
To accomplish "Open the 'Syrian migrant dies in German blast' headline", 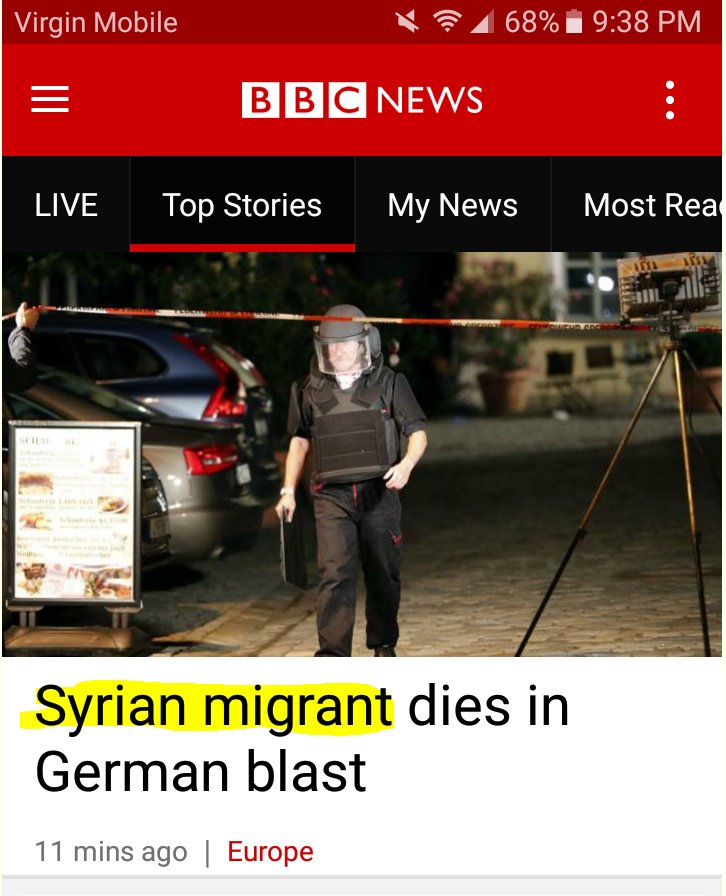I will pos(302,738).
